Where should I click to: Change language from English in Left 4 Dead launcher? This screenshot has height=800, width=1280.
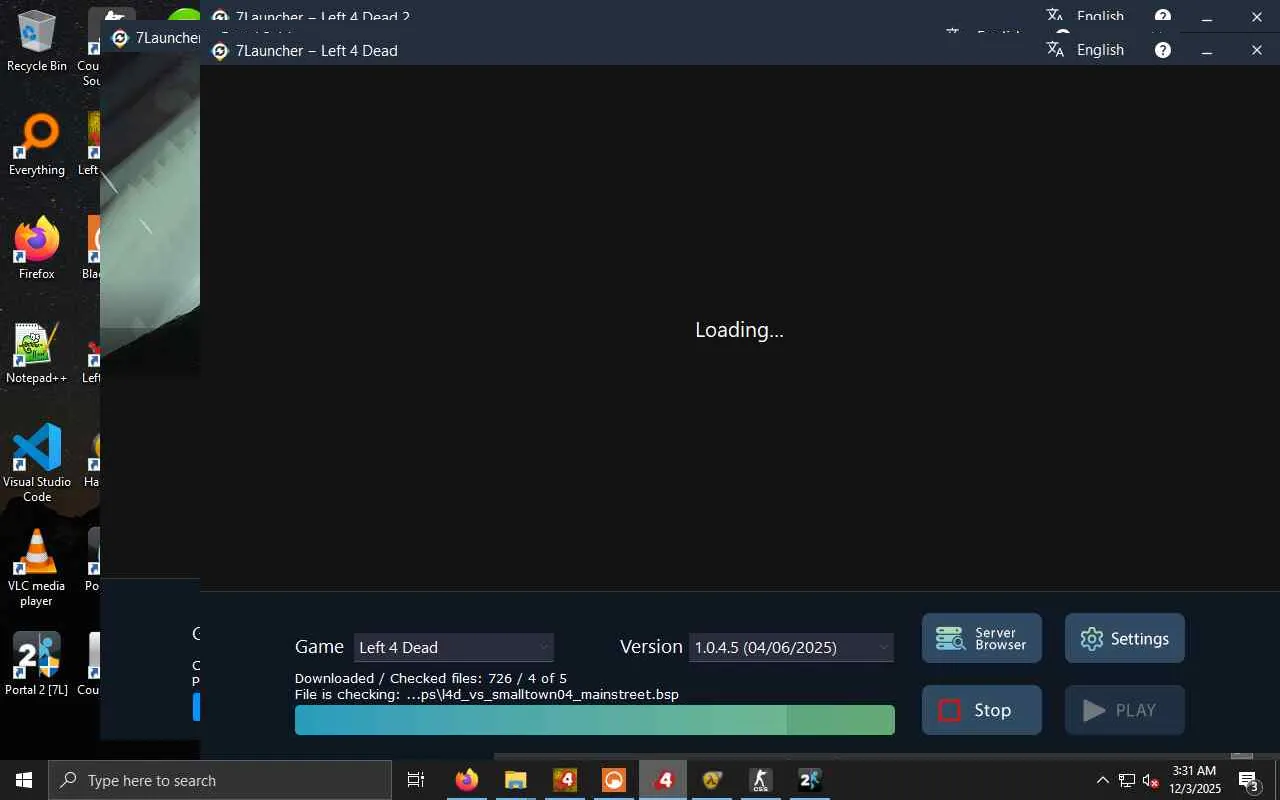point(1085,50)
